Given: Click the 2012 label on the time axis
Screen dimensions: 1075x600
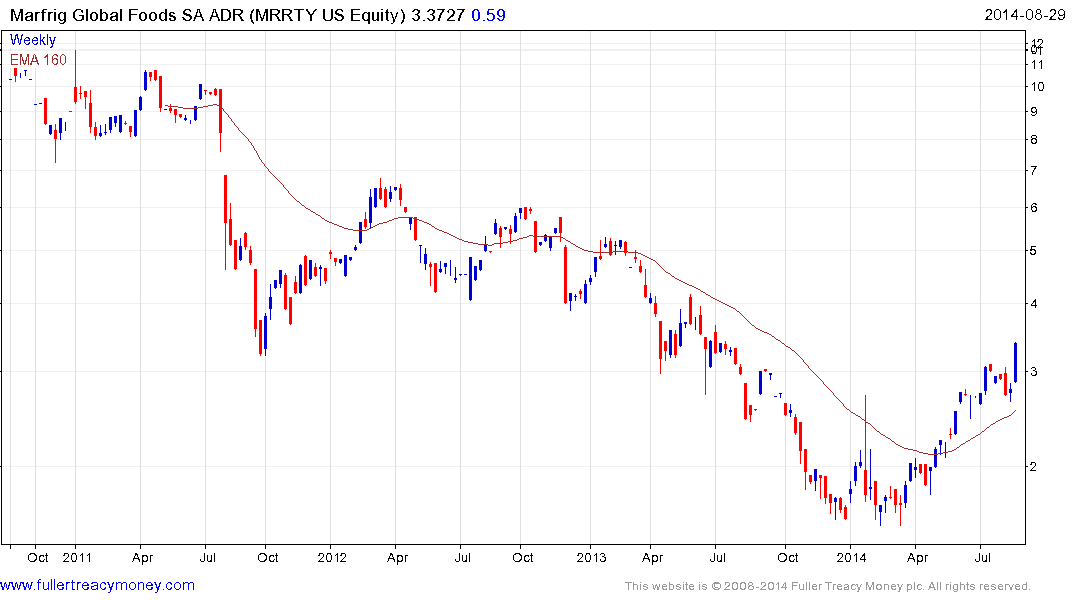Looking at the screenshot, I should tap(332, 557).
